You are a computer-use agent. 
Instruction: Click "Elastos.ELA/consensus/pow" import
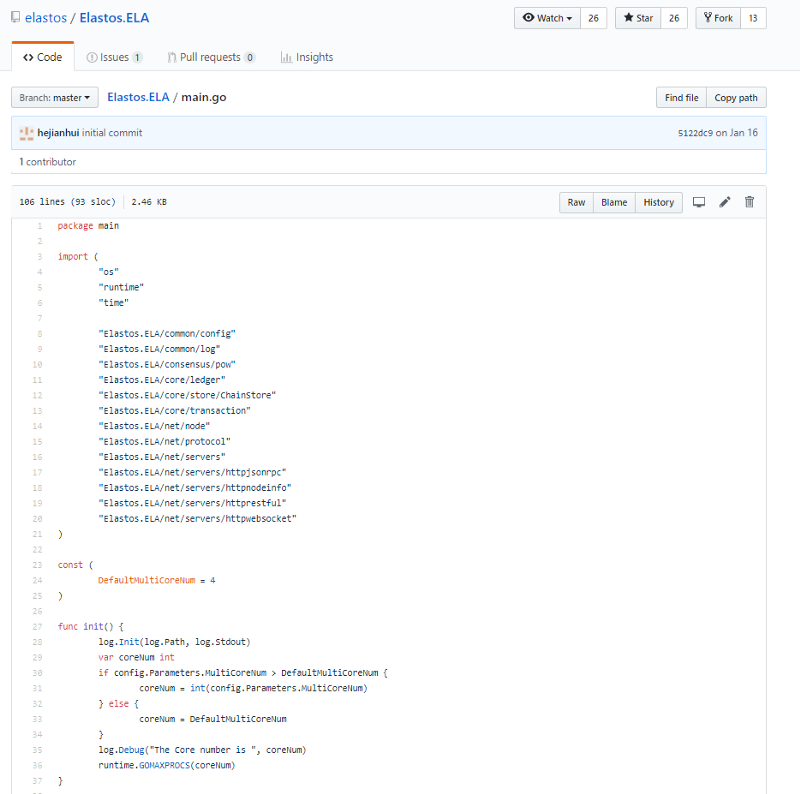(x=167, y=364)
